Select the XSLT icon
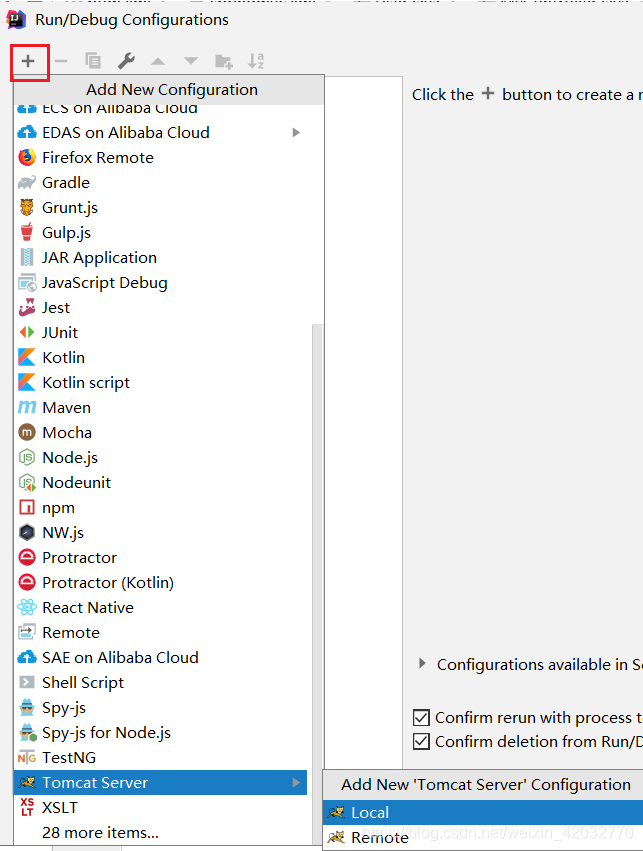Image resolution: width=643 pixels, height=851 pixels. point(27,807)
